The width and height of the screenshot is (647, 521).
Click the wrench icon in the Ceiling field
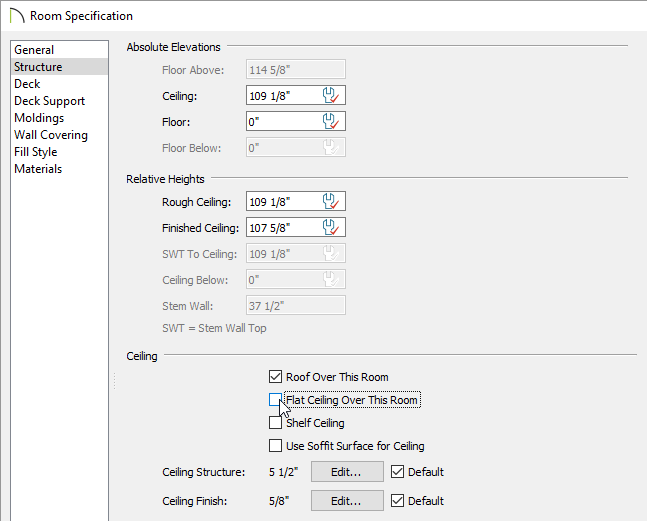331,95
